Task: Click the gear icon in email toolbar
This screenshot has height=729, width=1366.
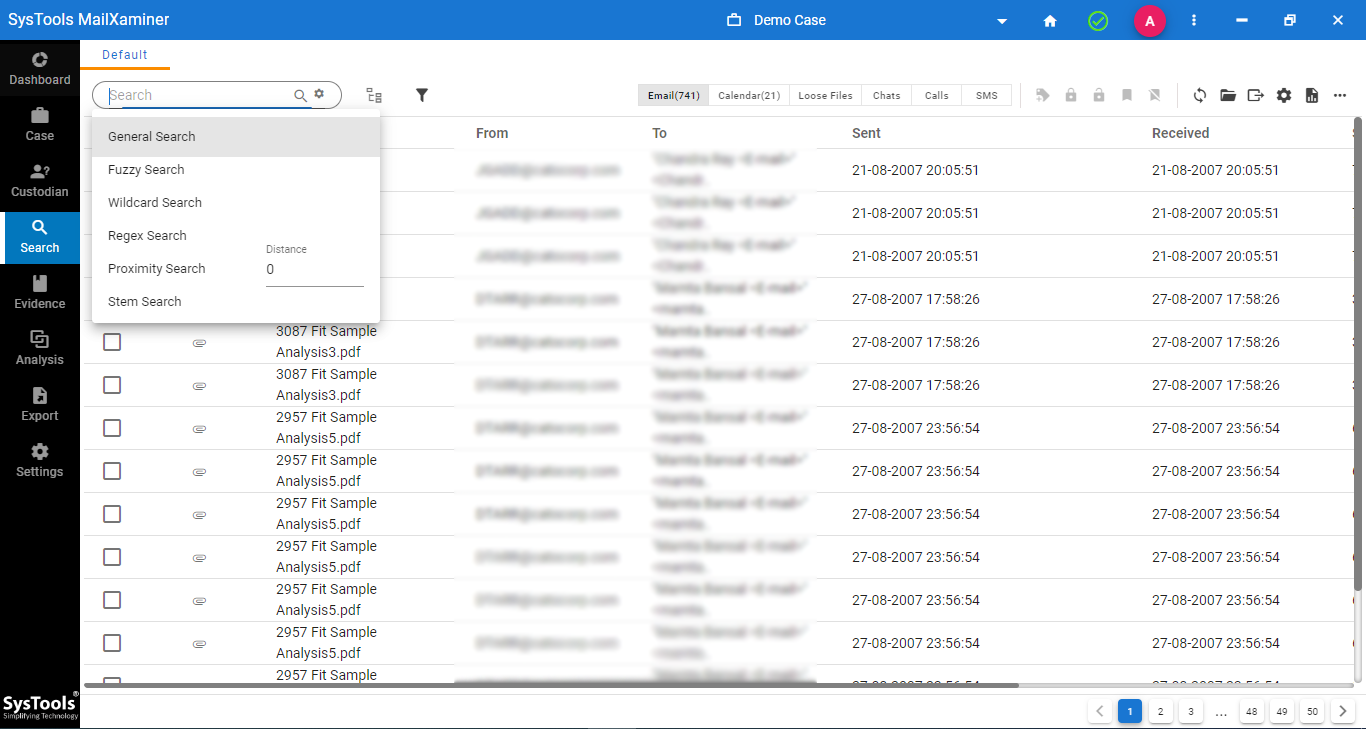Action: click(1284, 95)
